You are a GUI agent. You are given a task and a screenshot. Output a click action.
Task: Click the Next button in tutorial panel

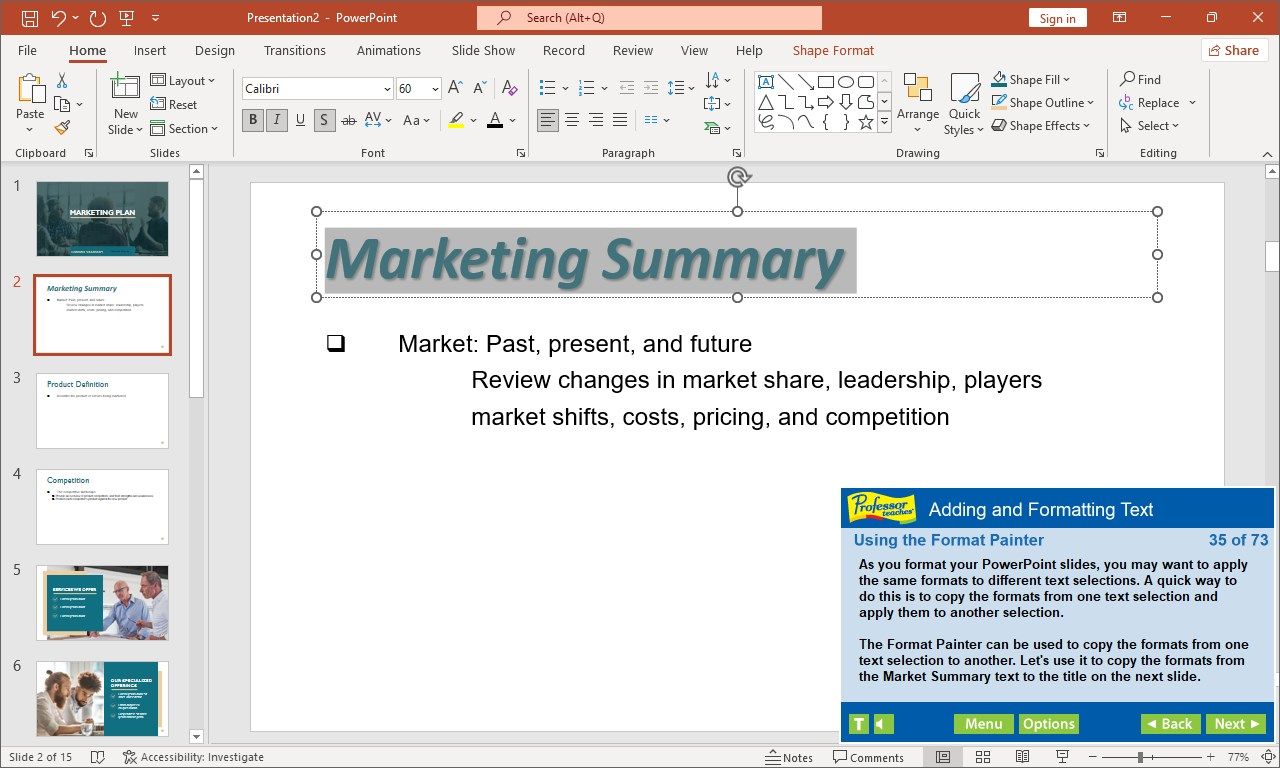tap(1237, 724)
